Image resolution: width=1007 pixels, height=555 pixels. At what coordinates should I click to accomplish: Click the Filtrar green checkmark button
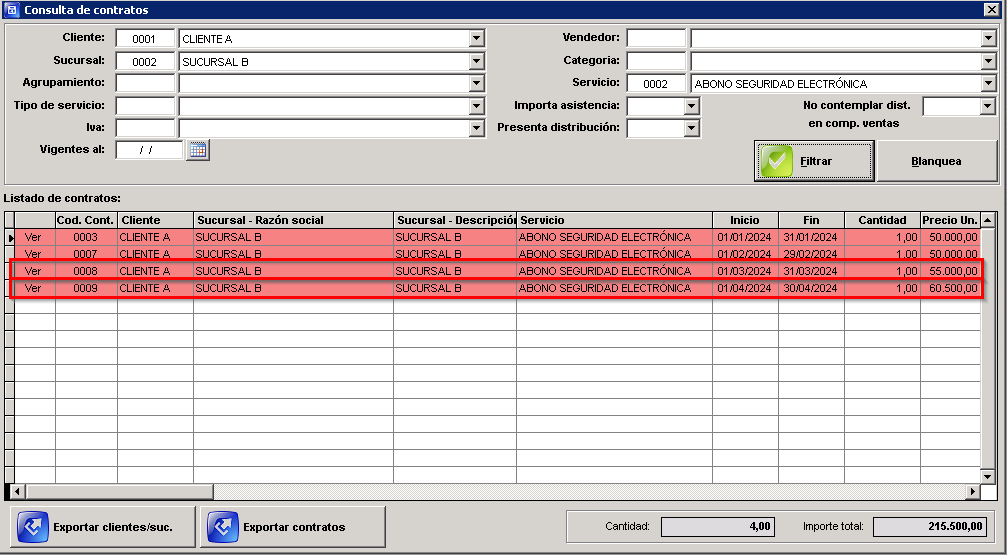(814, 161)
